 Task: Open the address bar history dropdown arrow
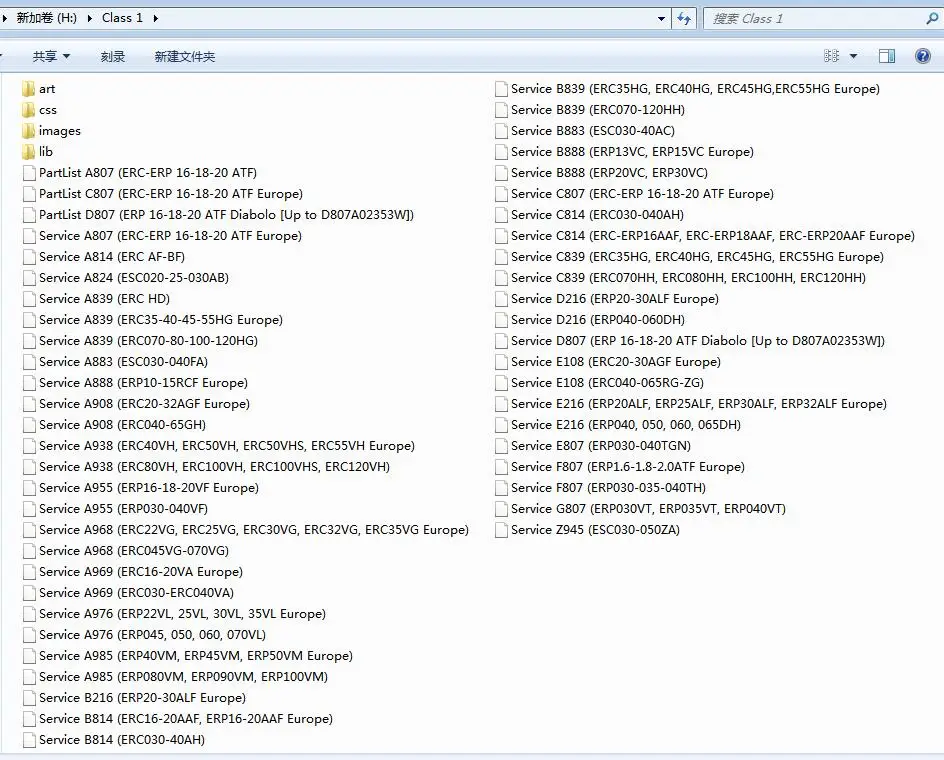[x=661, y=19]
